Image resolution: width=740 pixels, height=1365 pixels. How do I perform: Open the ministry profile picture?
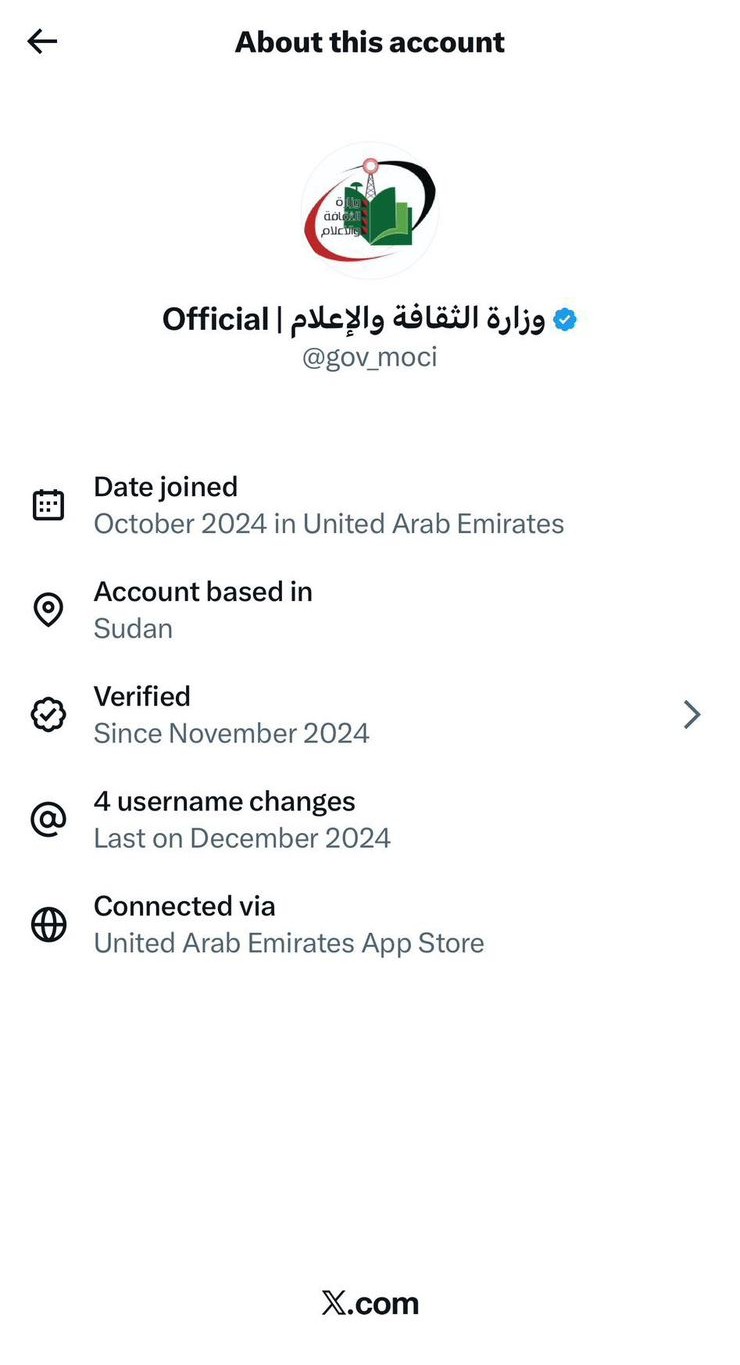click(x=369, y=209)
